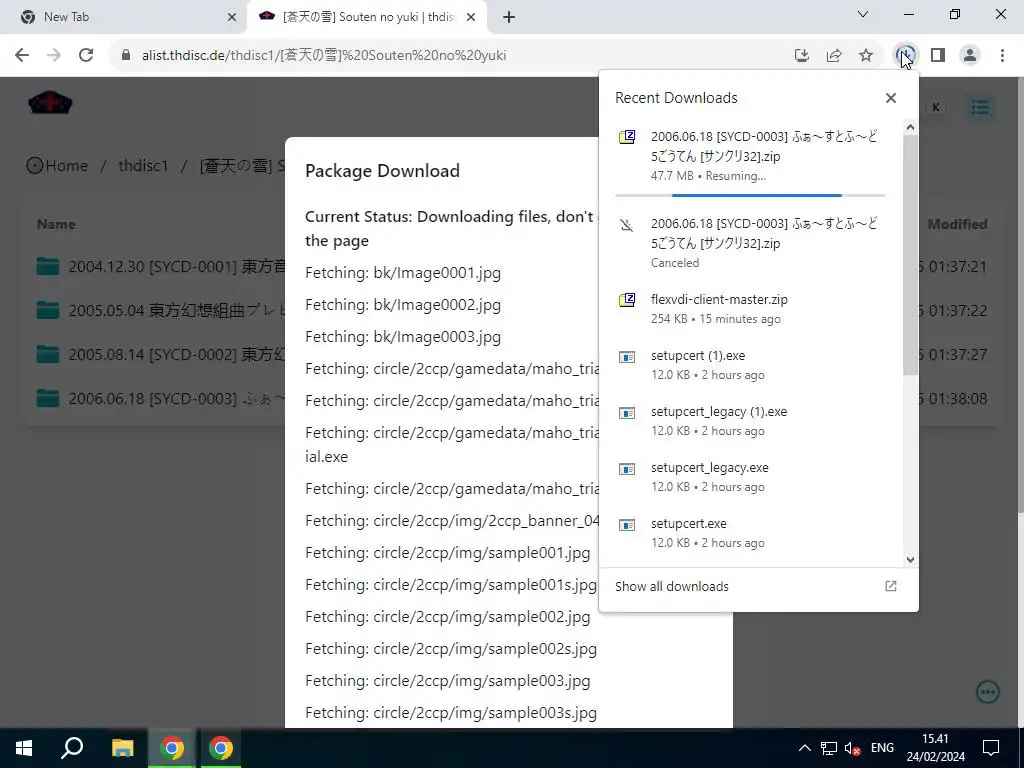Viewport: 1024px width, 768px height.
Task: Open setupcert_legacy.exe download
Action: pyautogui.click(x=750, y=477)
